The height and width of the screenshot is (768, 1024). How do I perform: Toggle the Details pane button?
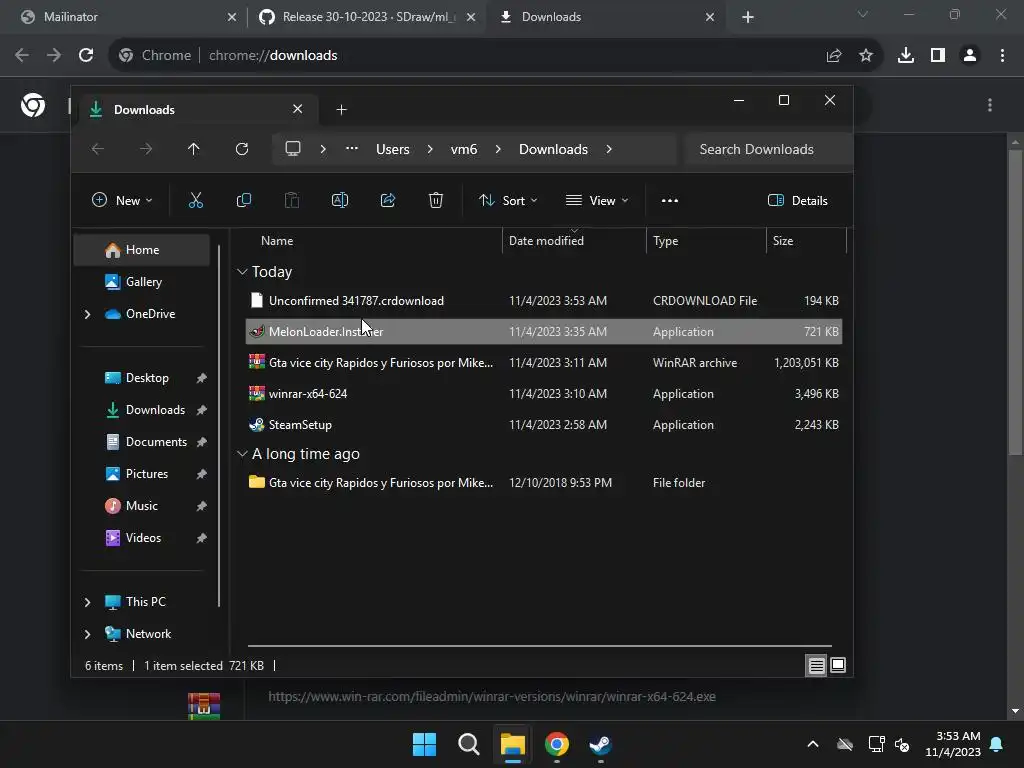tap(798, 200)
